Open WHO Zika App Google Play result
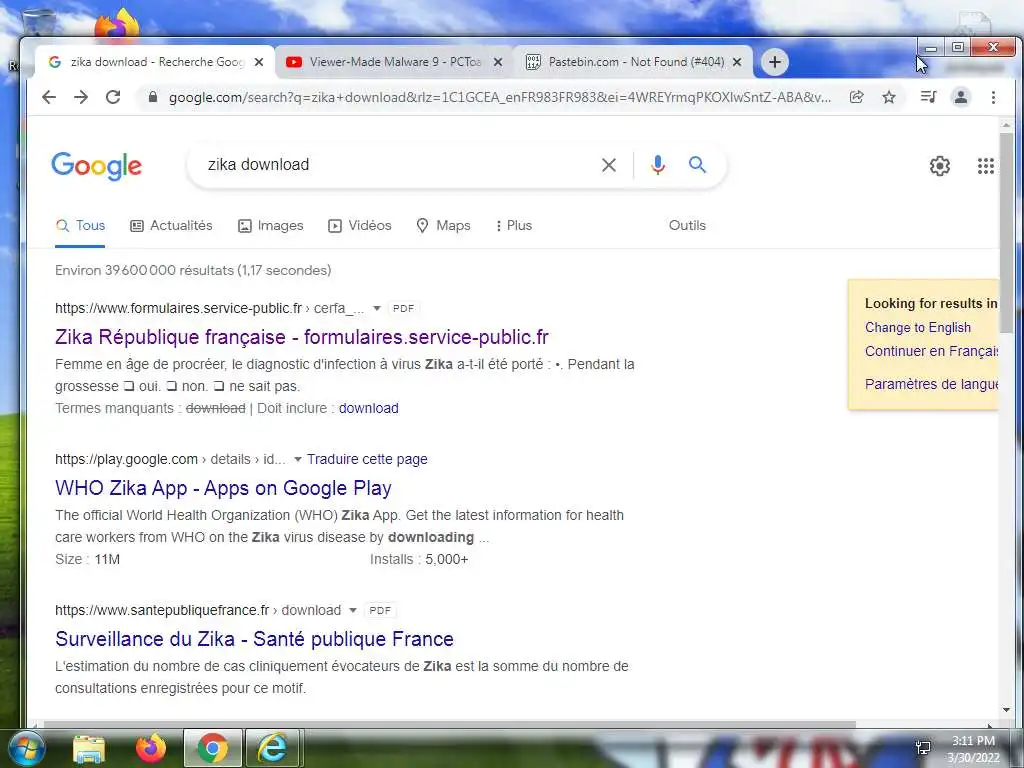 point(223,488)
